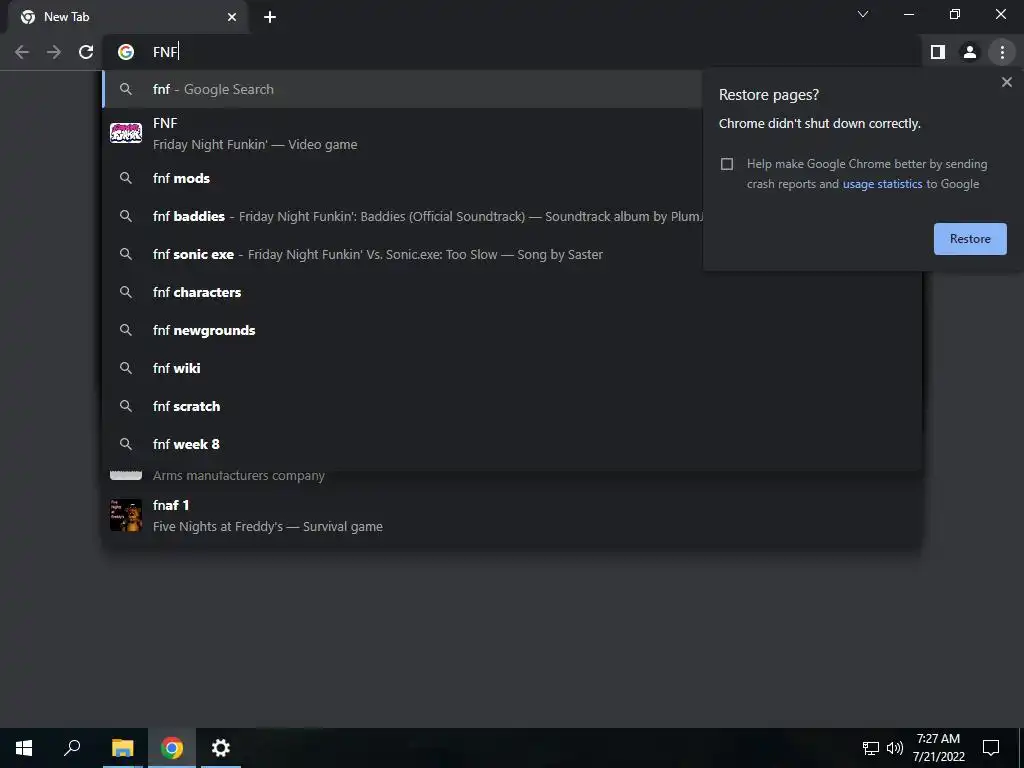The width and height of the screenshot is (1024, 768).
Task: Pick the fnf newgrounds suggestion
Action: [x=512, y=330]
